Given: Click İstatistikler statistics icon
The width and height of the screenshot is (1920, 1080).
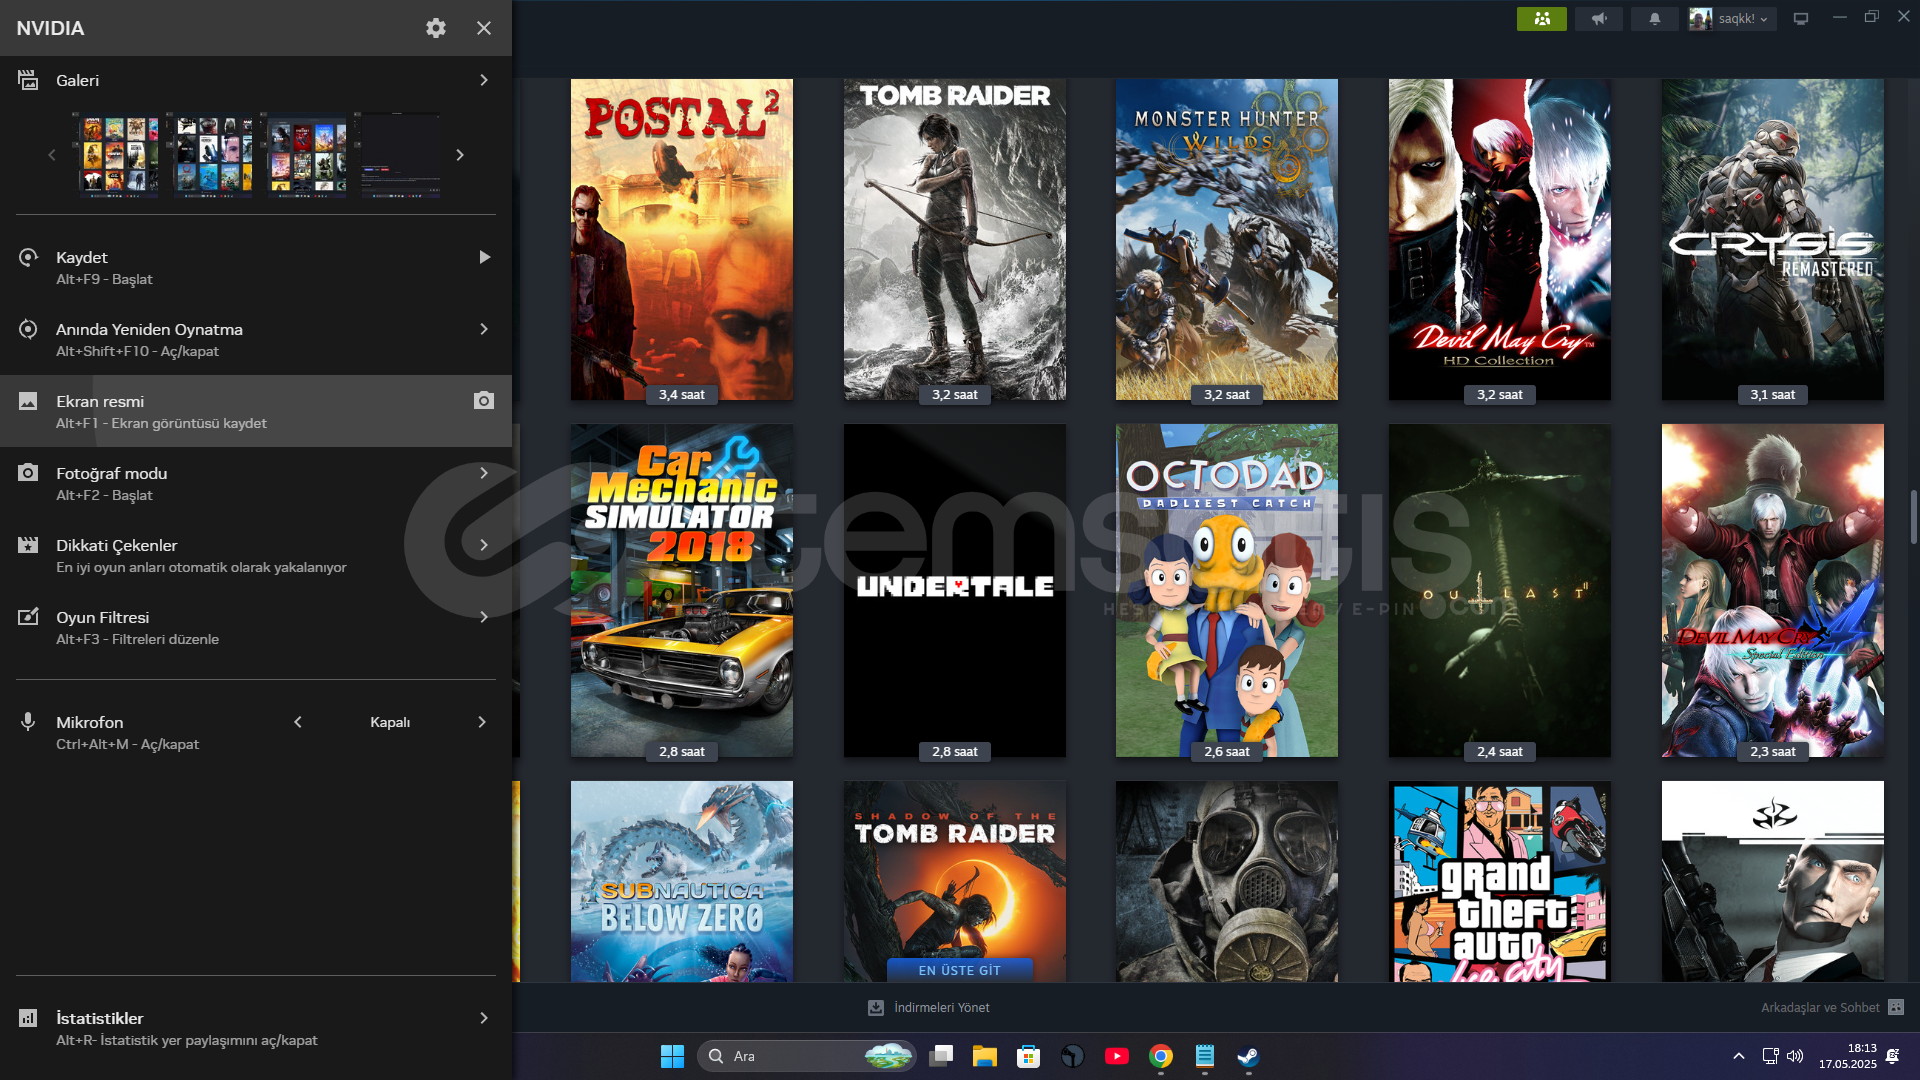Looking at the screenshot, I should (x=28, y=1018).
